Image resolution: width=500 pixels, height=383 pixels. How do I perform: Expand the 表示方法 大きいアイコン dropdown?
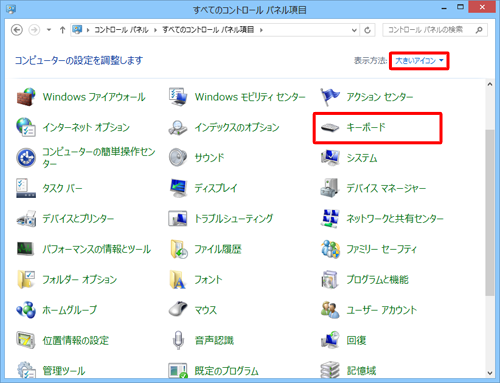419,61
